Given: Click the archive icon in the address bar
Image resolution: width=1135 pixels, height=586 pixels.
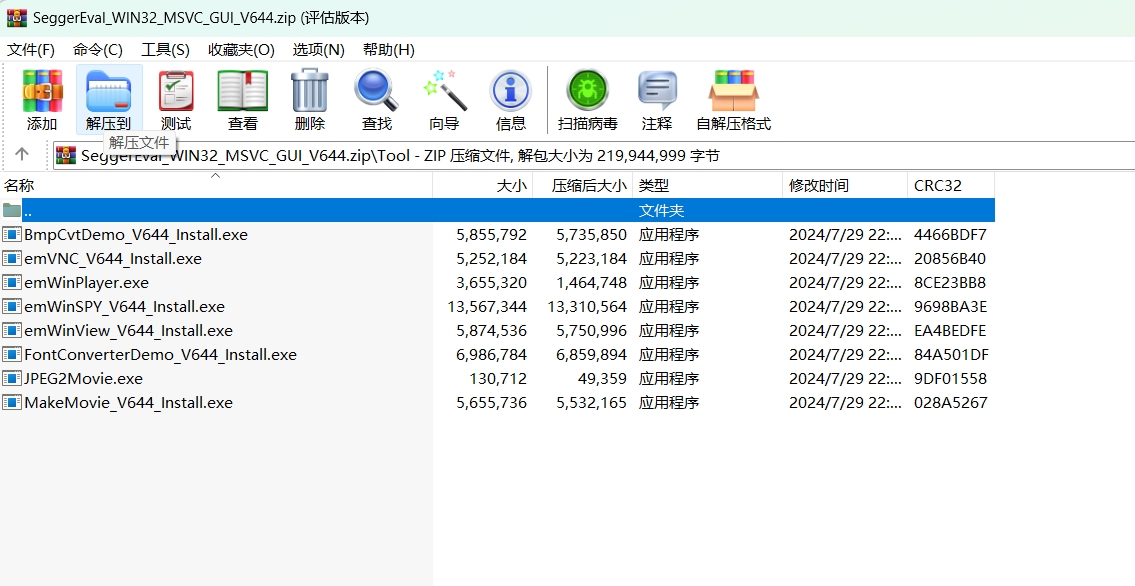Looking at the screenshot, I should pyautogui.click(x=67, y=156).
